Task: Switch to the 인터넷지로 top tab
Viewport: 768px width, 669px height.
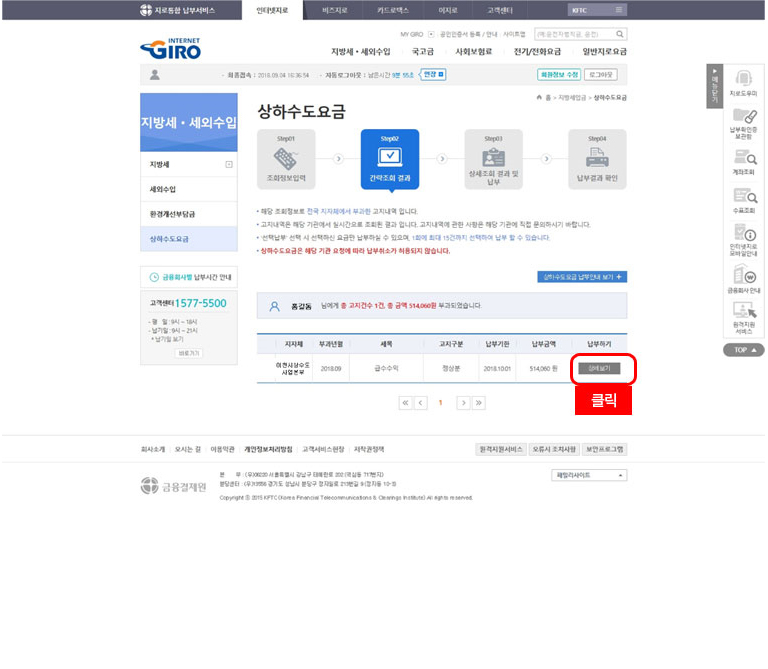Action: point(272,10)
